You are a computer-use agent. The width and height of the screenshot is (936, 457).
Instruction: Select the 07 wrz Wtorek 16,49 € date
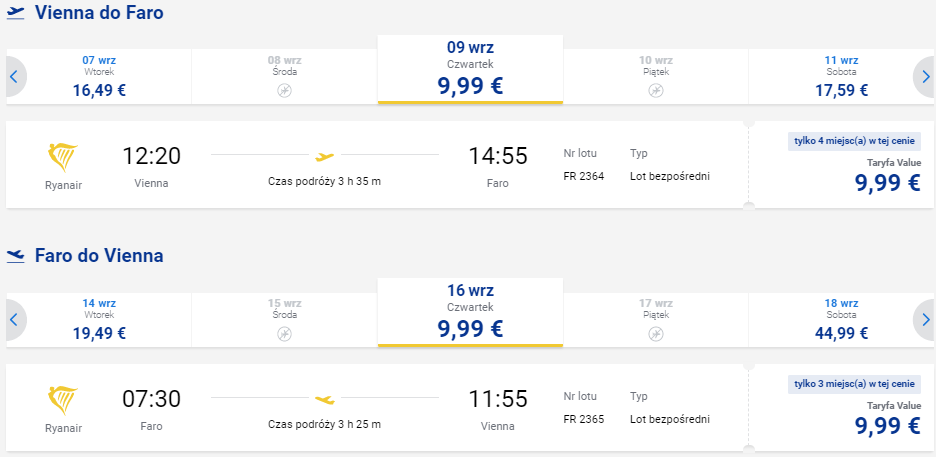click(x=99, y=76)
